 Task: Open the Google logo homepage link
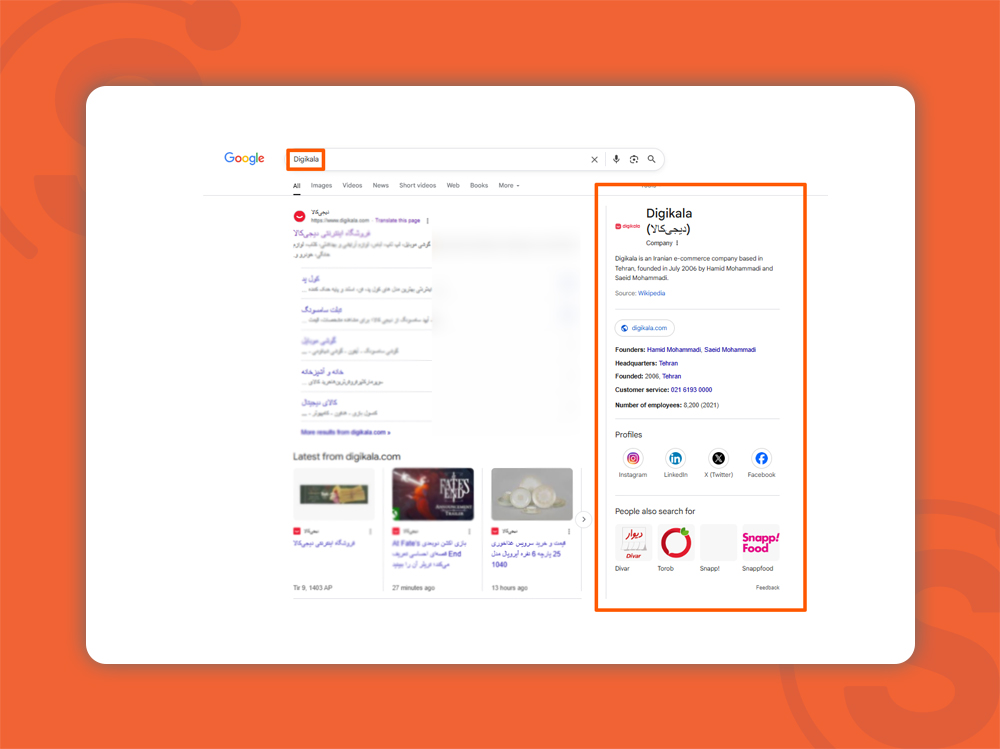pyautogui.click(x=244, y=158)
